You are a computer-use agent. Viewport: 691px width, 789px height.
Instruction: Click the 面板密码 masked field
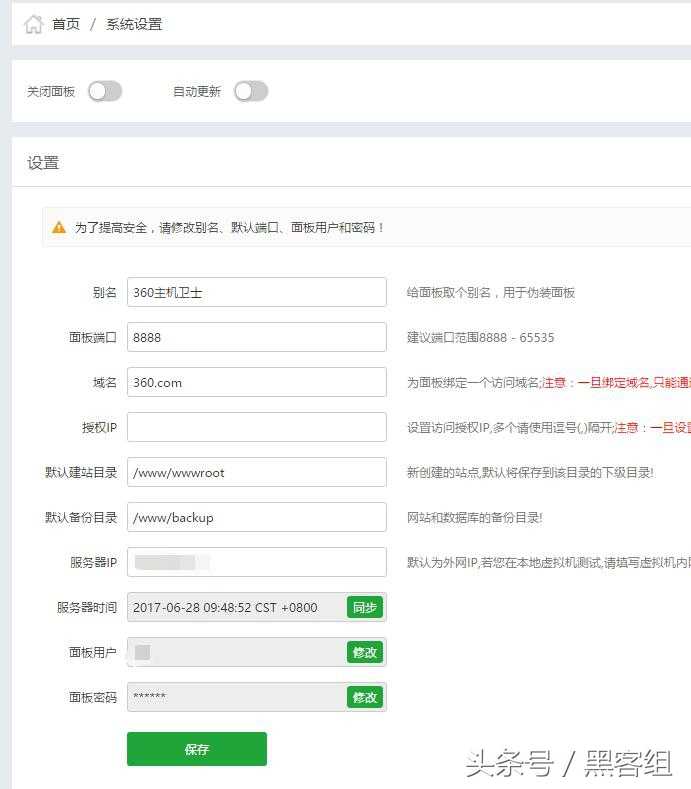pyautogui.click(x=237, y=697)
